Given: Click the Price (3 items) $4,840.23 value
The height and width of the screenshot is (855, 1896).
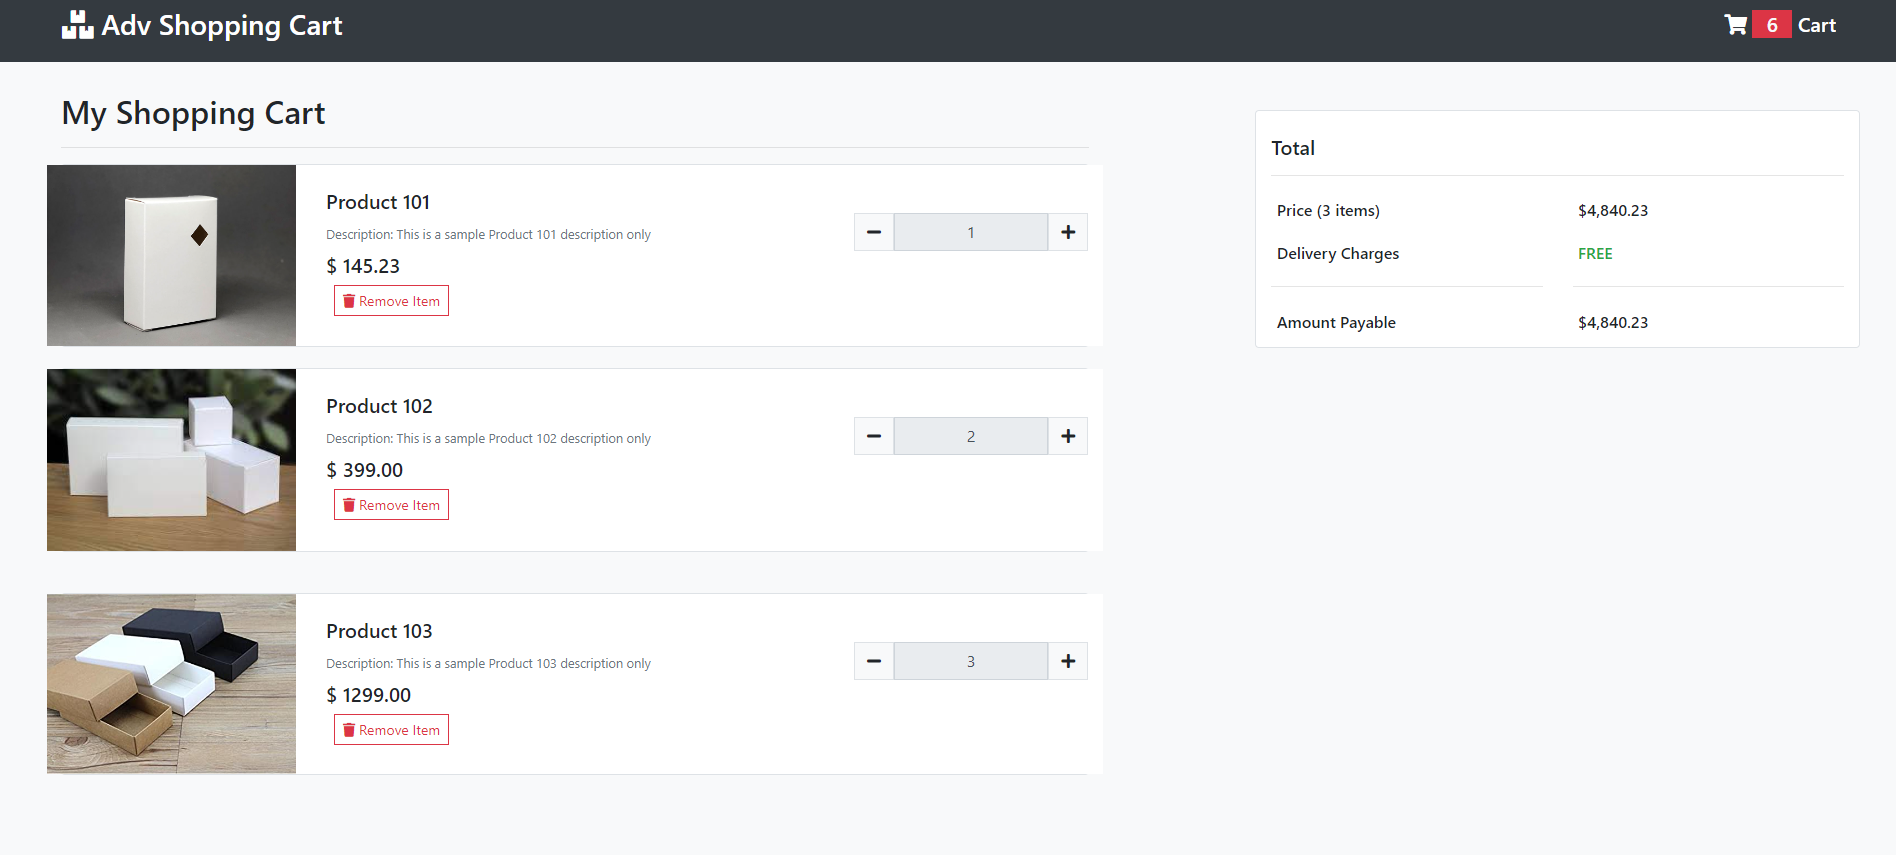Looking at the screenshot, I should (x=1613, y=210).
